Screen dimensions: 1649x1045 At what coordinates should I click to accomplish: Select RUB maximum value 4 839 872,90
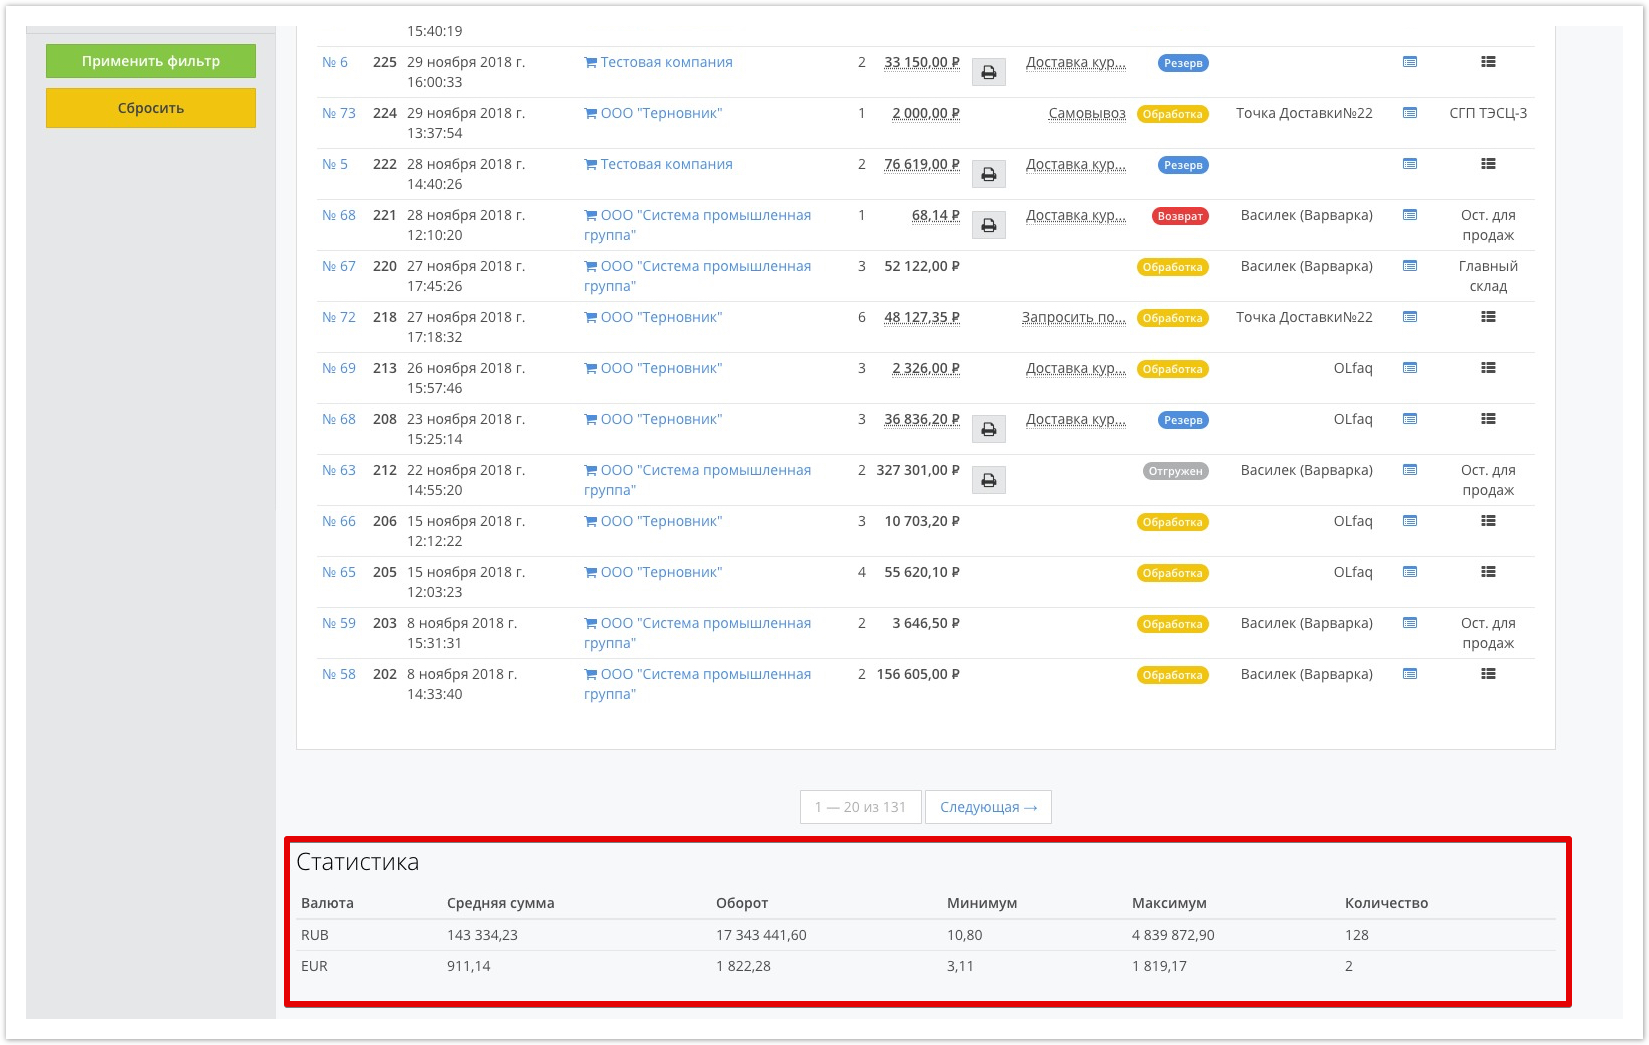point(1173,935)
